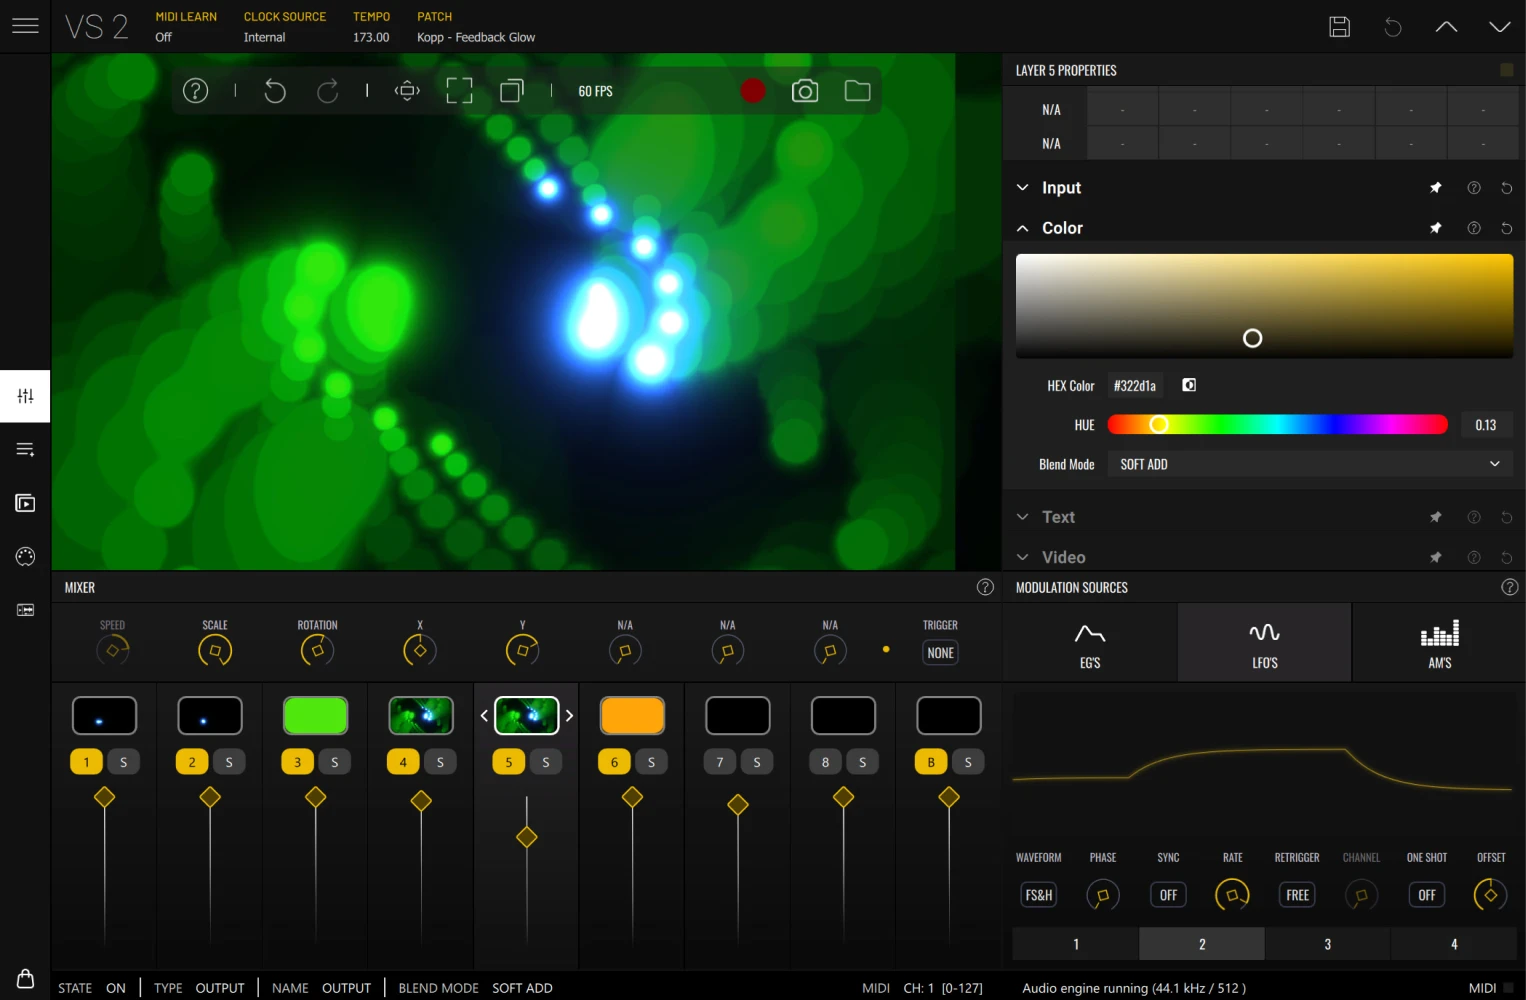The height and width of the screenshot is (1000, 1526).
Task: Select the MIDI DIN connector icon in the sidebar
Action: point(25,556)
